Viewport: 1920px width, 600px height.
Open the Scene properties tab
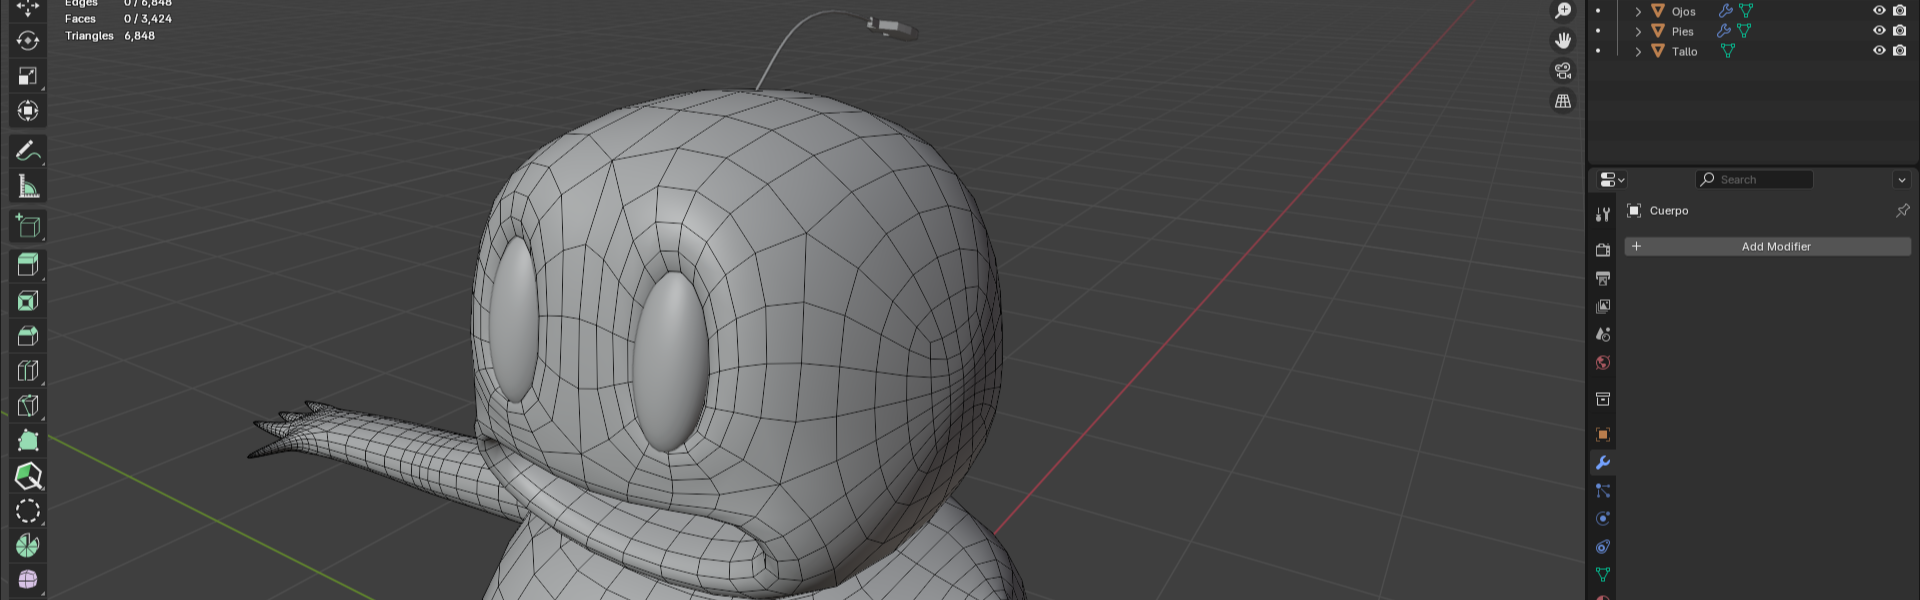[1603, 335]
